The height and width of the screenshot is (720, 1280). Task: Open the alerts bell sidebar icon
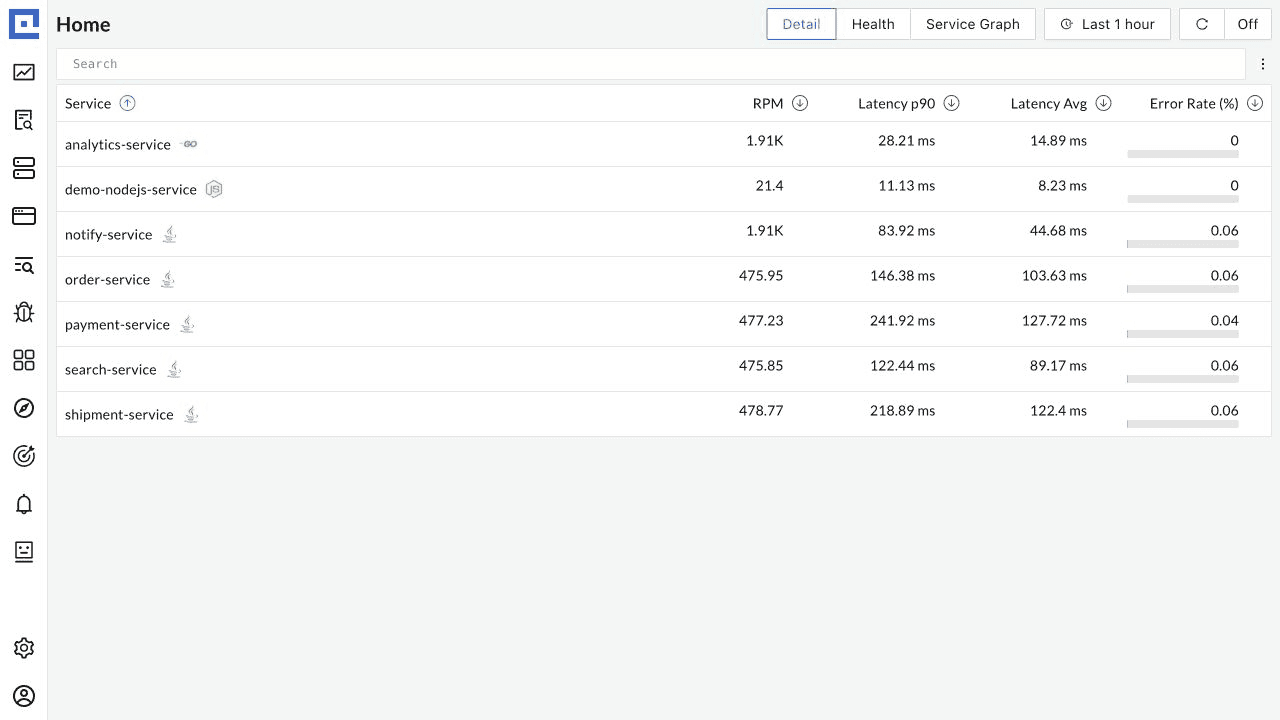[24, 504]
